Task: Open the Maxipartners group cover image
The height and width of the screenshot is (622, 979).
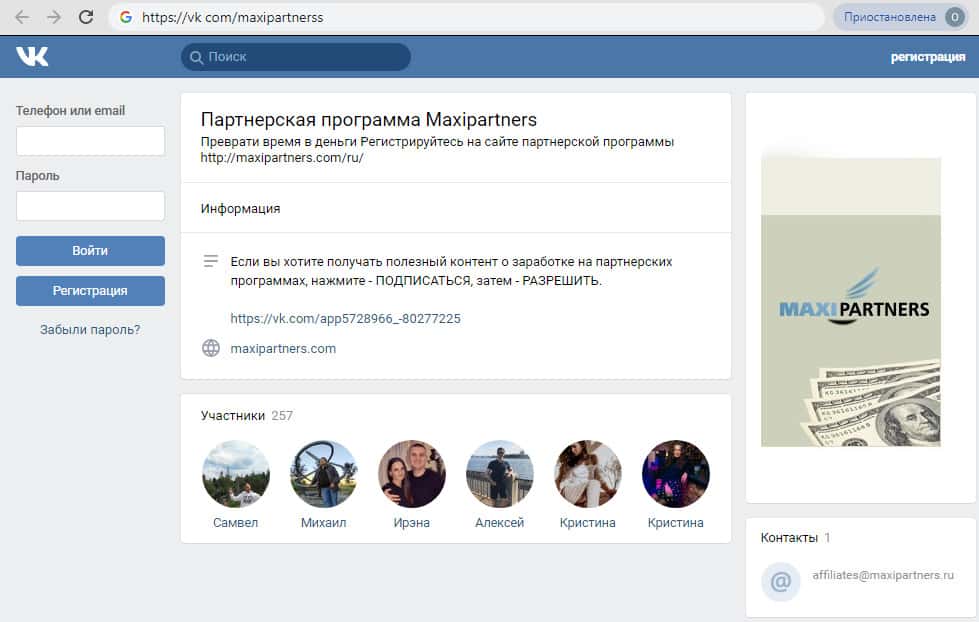Action: 850,300
